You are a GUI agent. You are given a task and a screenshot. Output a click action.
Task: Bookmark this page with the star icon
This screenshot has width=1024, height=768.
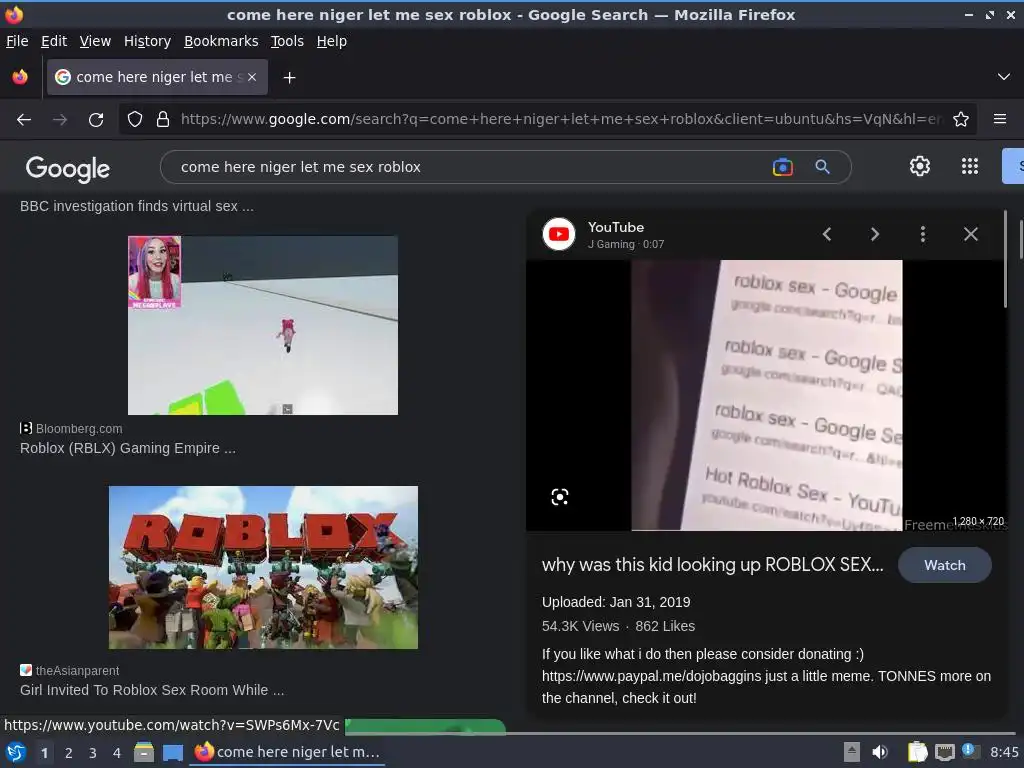point(961,120)
